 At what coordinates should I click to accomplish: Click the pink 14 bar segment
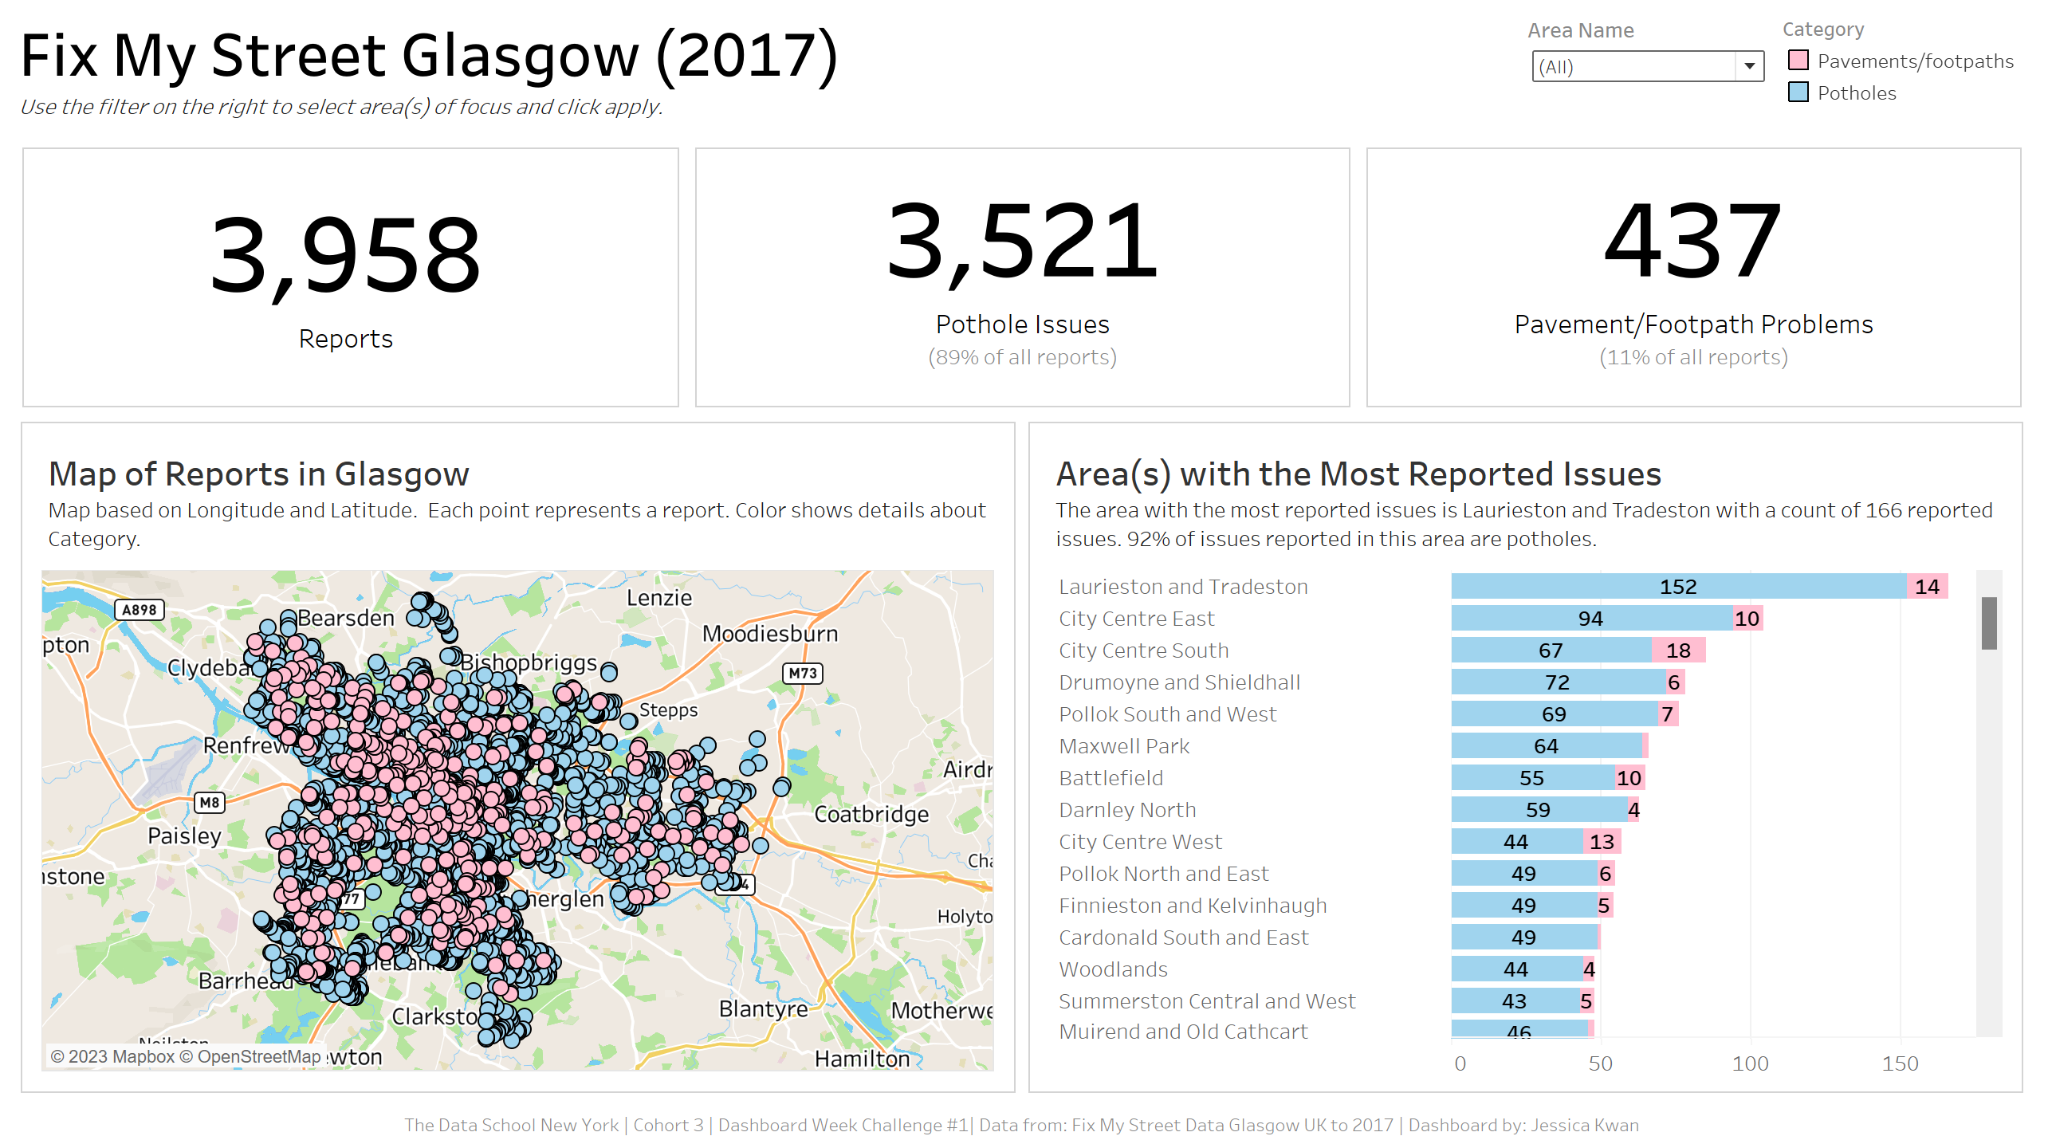[x=1927, y=587]
